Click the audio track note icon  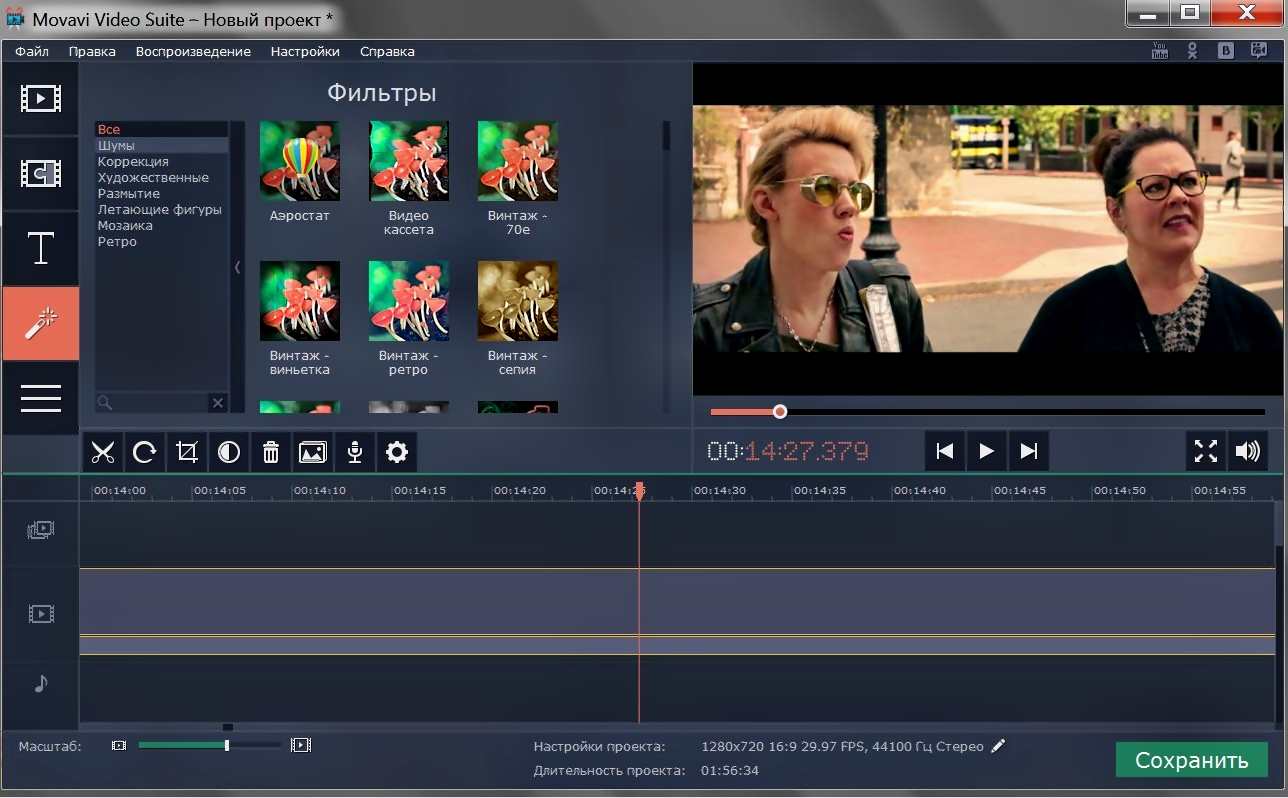coord(41,684)
